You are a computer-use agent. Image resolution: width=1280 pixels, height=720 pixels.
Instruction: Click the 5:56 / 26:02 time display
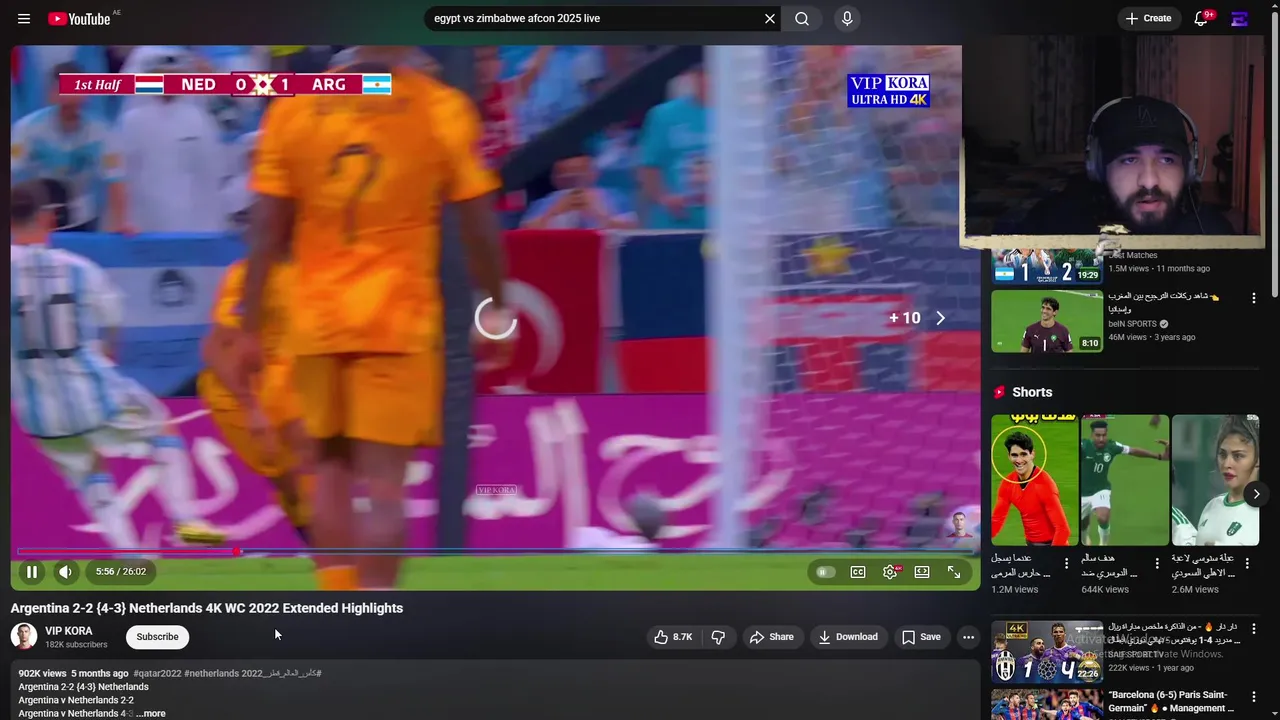click(121, 572)
